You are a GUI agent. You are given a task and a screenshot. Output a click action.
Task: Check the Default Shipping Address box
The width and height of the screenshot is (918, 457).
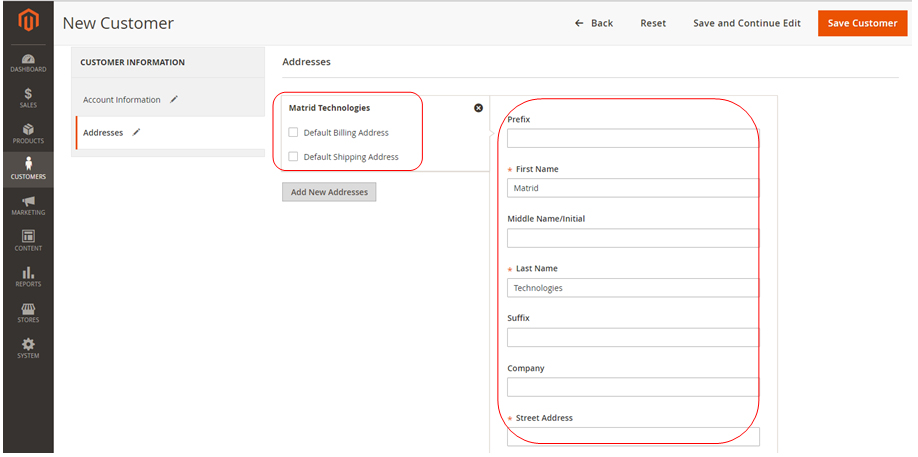coord(293,156)
